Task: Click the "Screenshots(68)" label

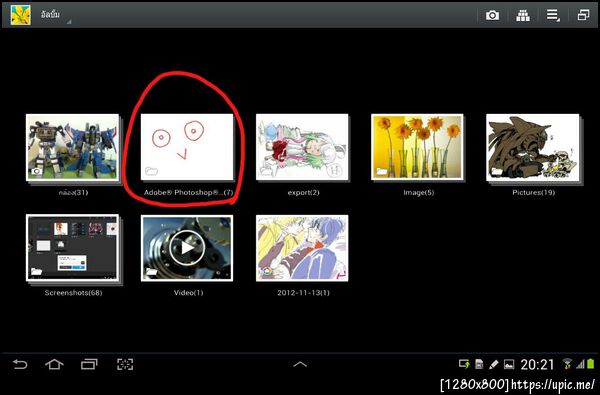Action: point(73,293)
